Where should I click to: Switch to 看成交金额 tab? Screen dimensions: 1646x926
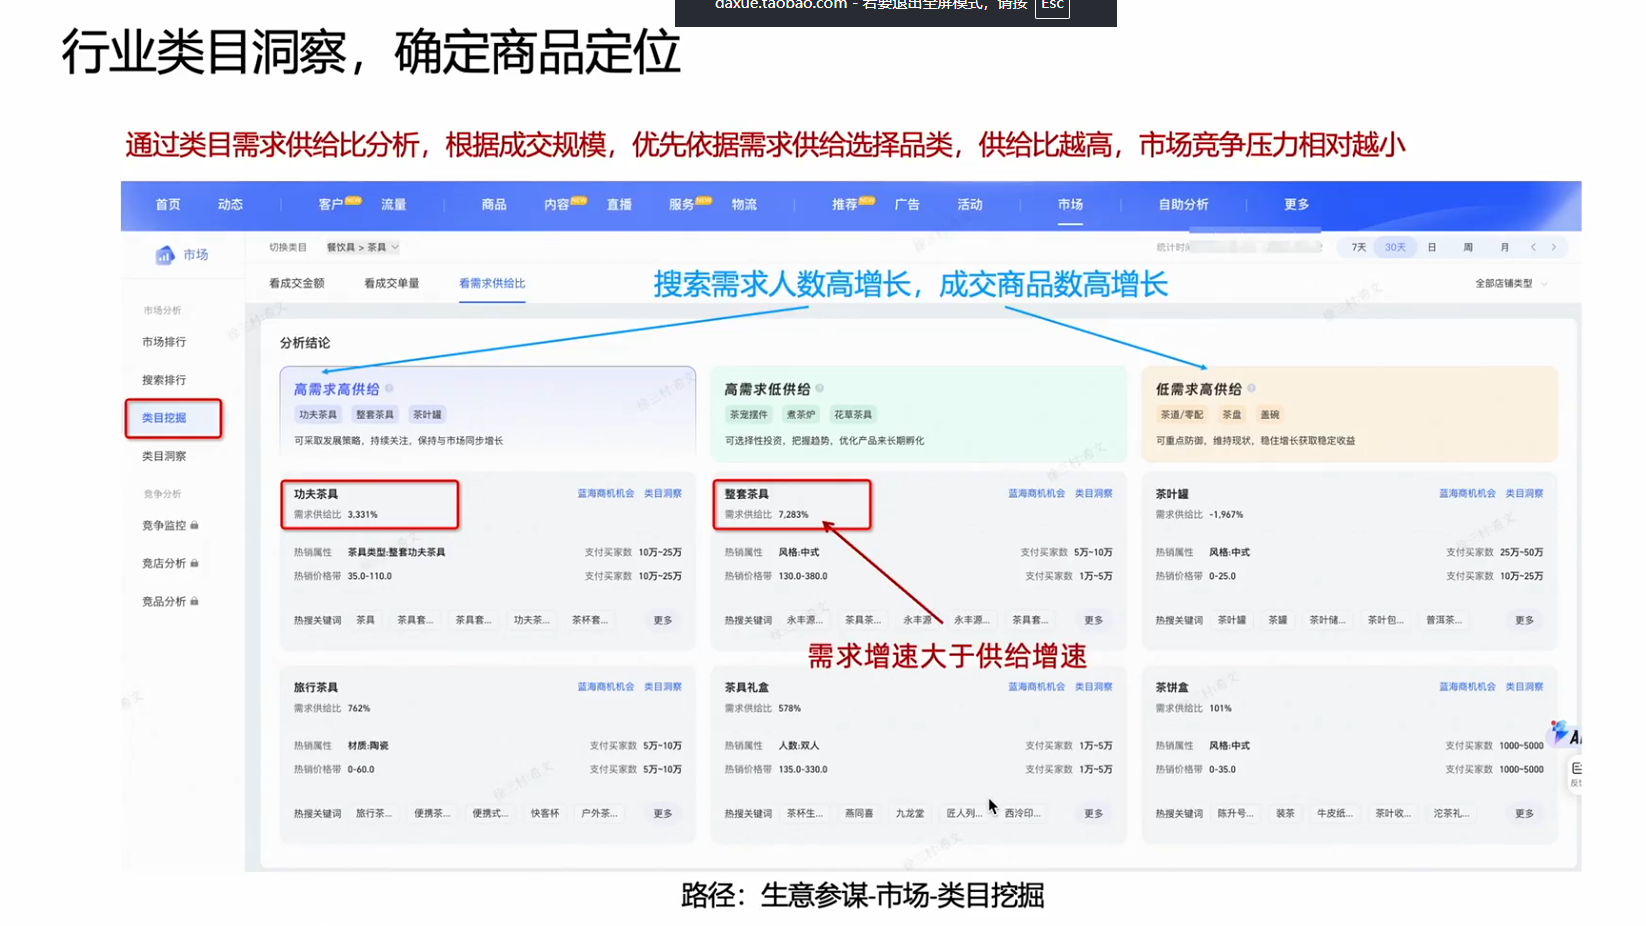[x=296, y=283]
